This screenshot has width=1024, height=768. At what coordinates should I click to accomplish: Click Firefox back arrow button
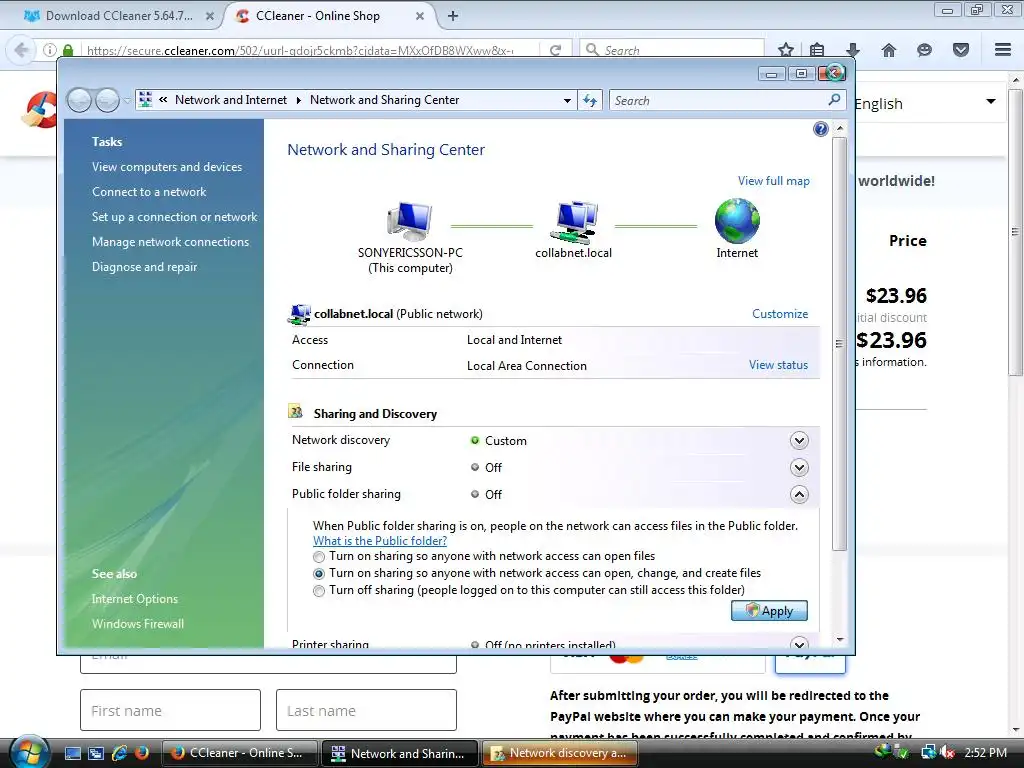[21, 50]
